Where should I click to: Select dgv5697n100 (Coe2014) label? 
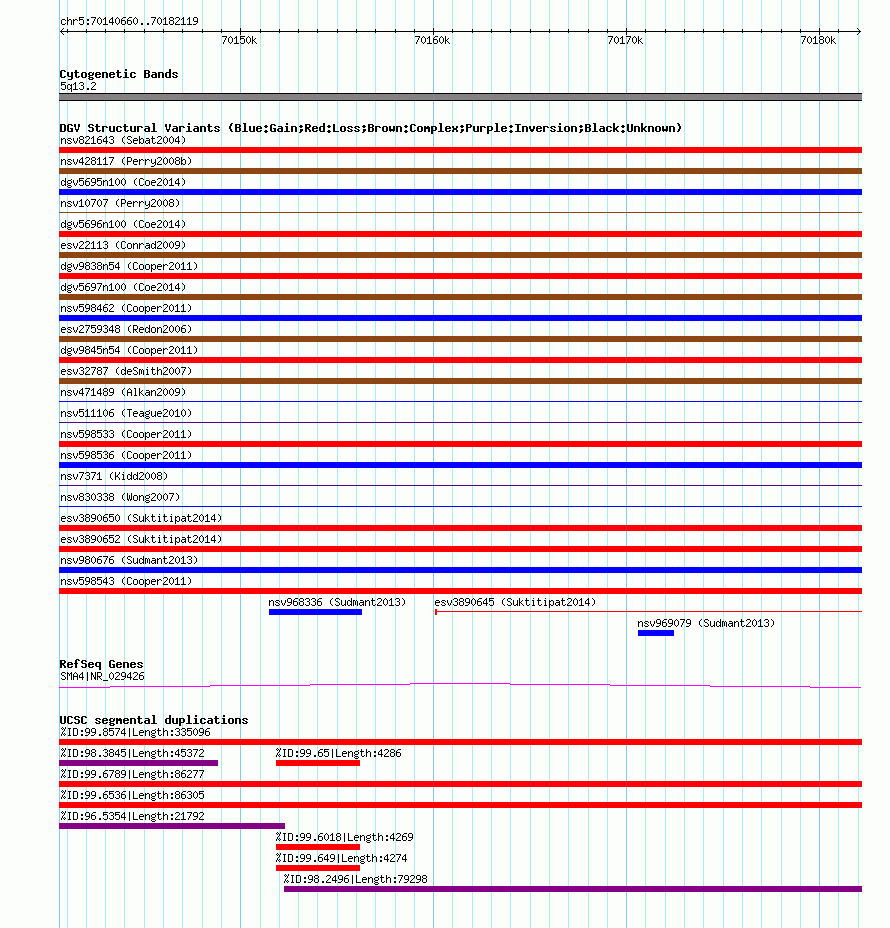point(123,288)
